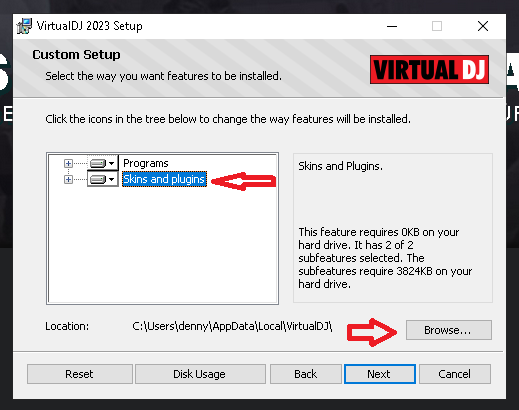Select the Skins and plugins feature item
This screenshot has width=519, height=410.
point(164,179)
